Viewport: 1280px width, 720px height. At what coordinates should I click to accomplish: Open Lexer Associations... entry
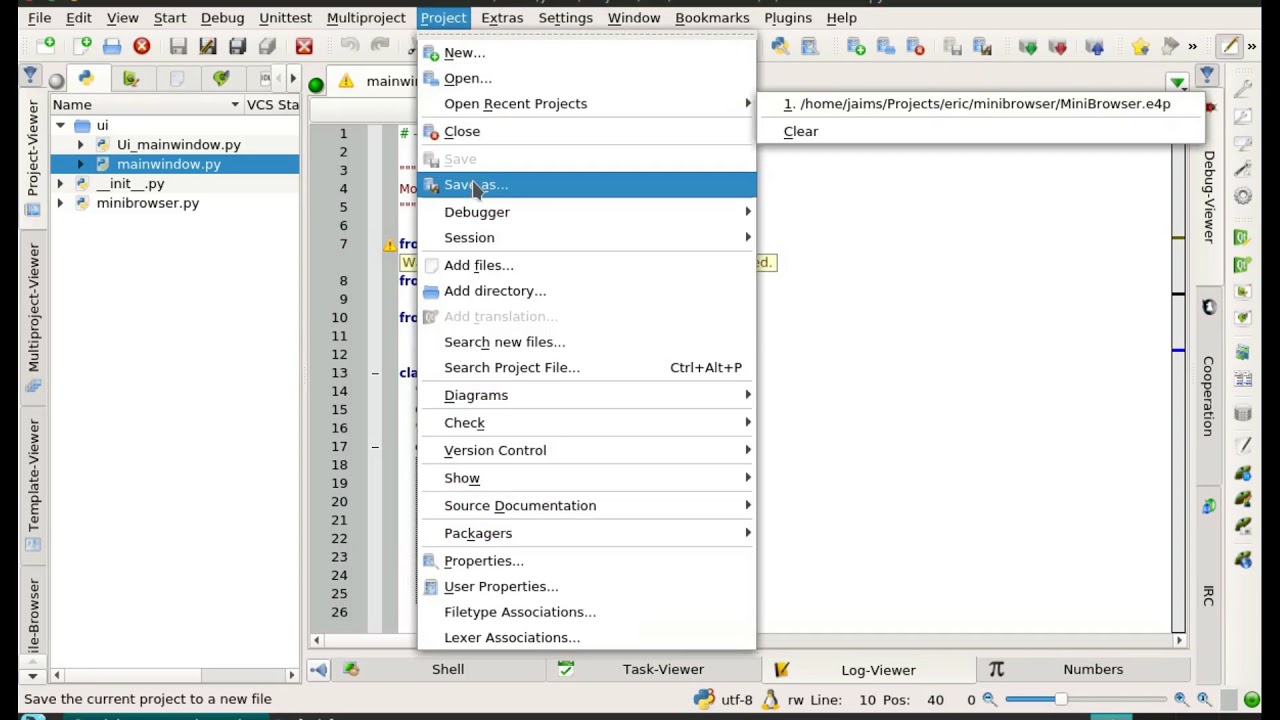587,638
